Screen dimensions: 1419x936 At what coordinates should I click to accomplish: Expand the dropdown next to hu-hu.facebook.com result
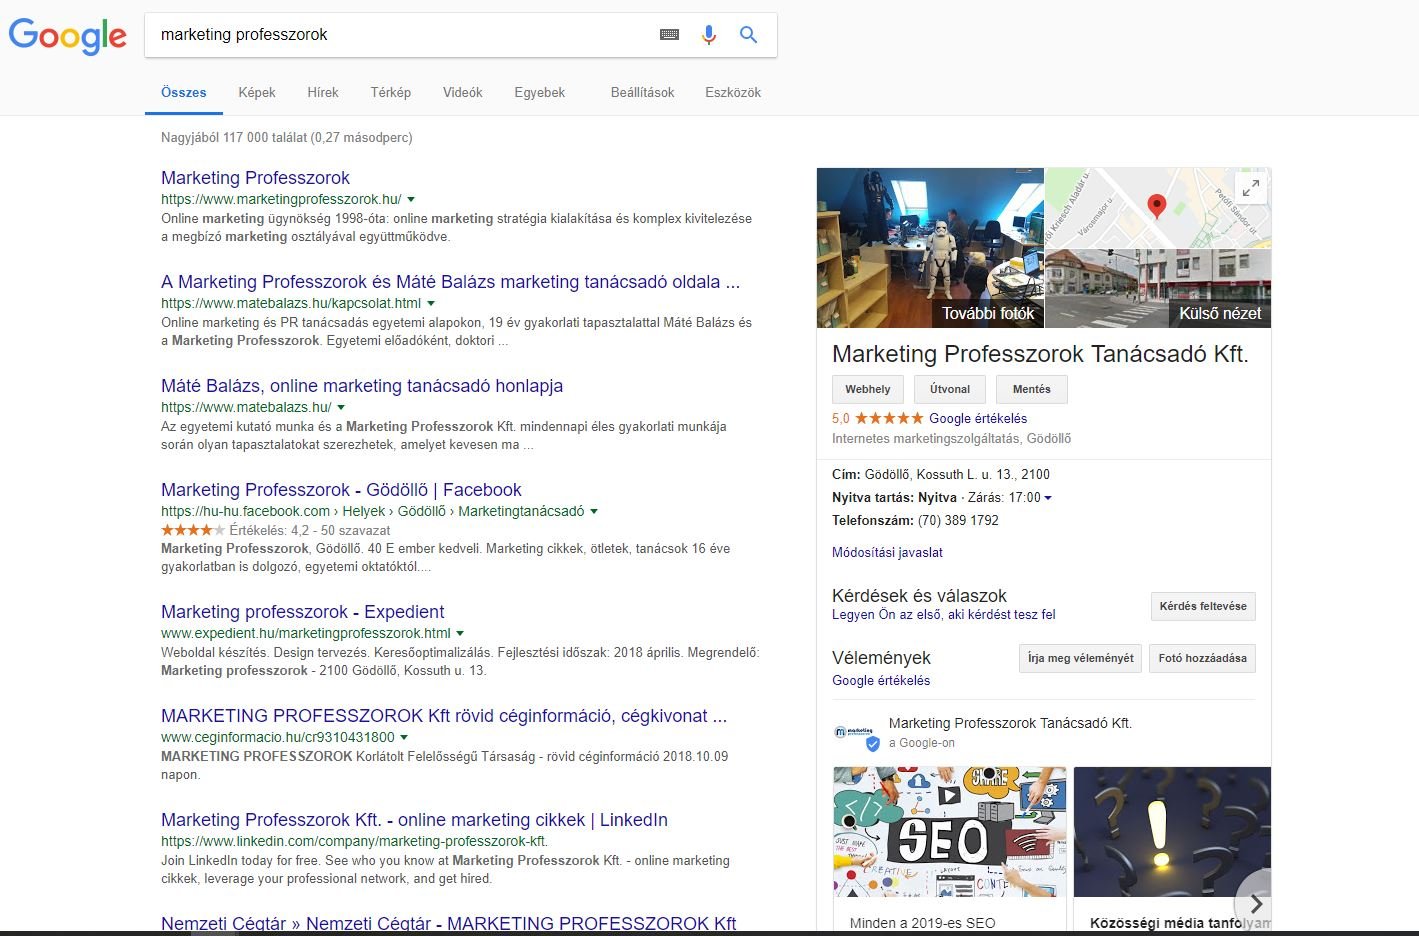point(594,511)
